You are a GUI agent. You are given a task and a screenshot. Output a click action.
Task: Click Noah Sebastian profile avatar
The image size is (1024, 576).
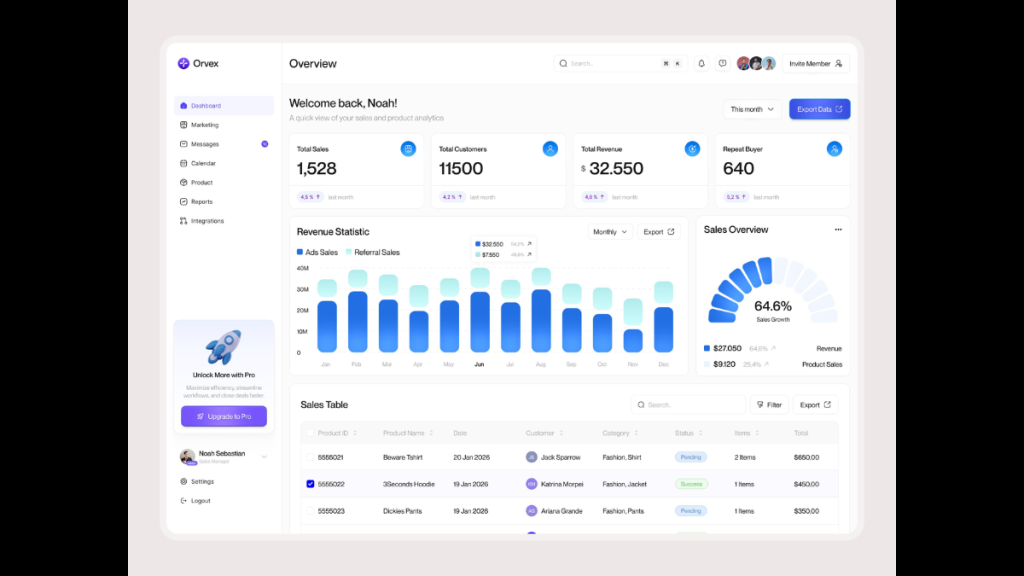(187, 456)
